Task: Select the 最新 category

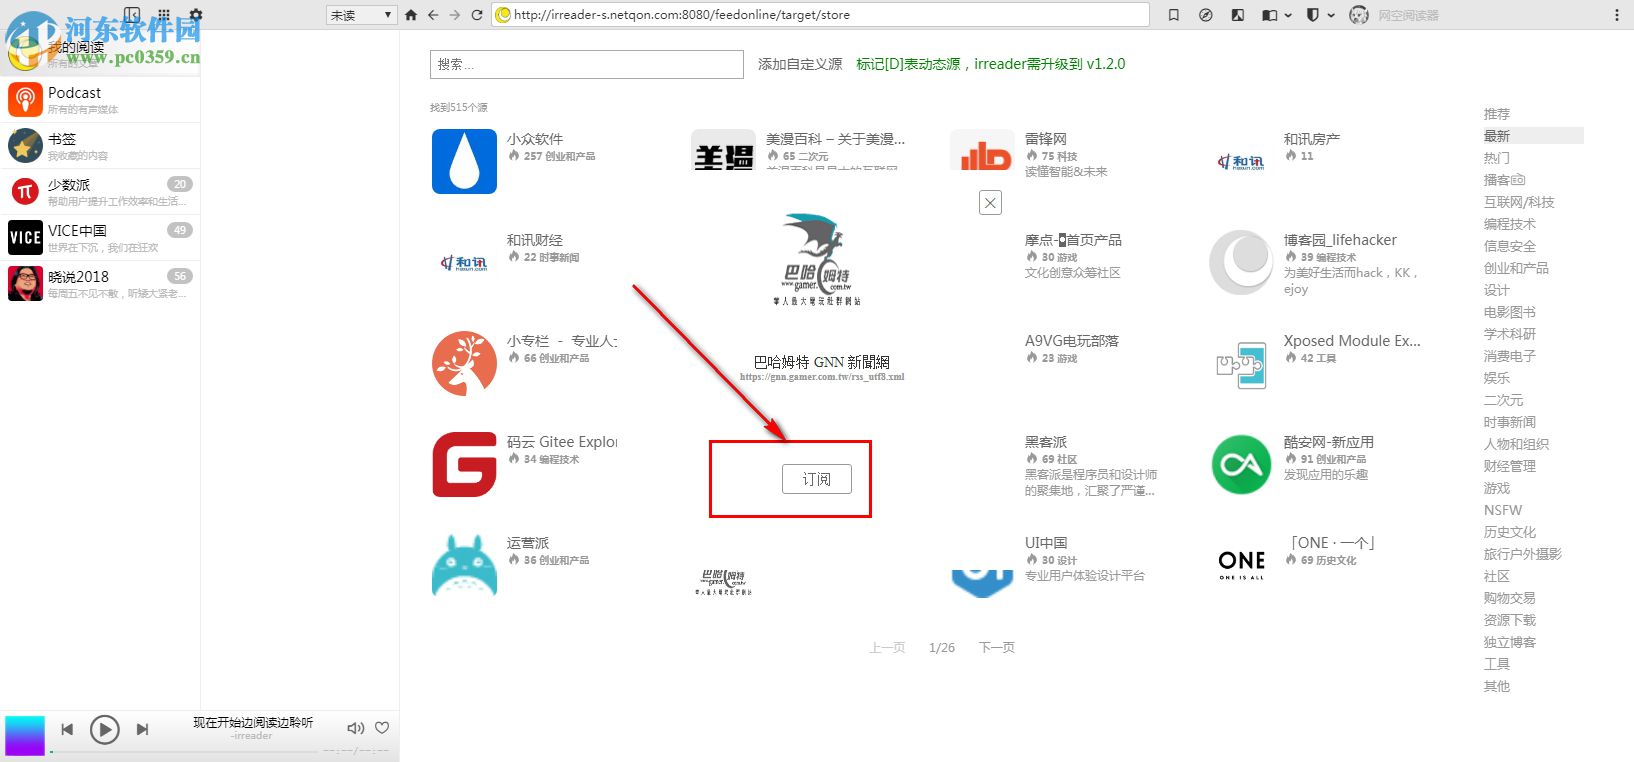Action: 1497,136
